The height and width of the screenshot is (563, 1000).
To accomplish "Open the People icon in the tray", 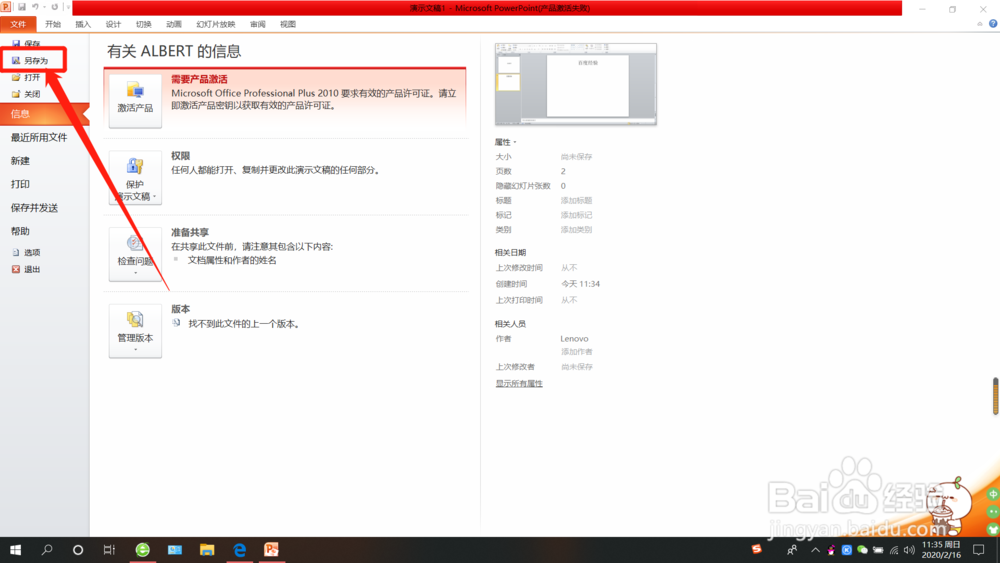I will coord(792,550).
